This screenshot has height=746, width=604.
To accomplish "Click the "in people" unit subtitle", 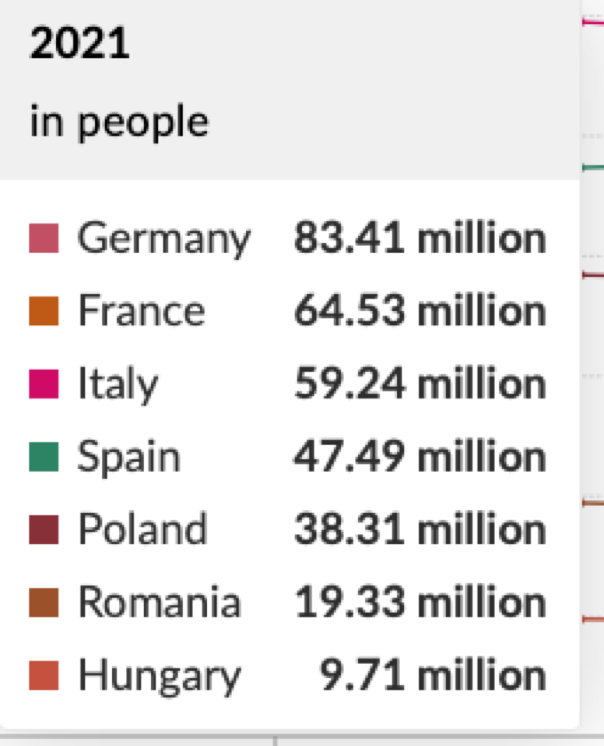I will [119, 122].
